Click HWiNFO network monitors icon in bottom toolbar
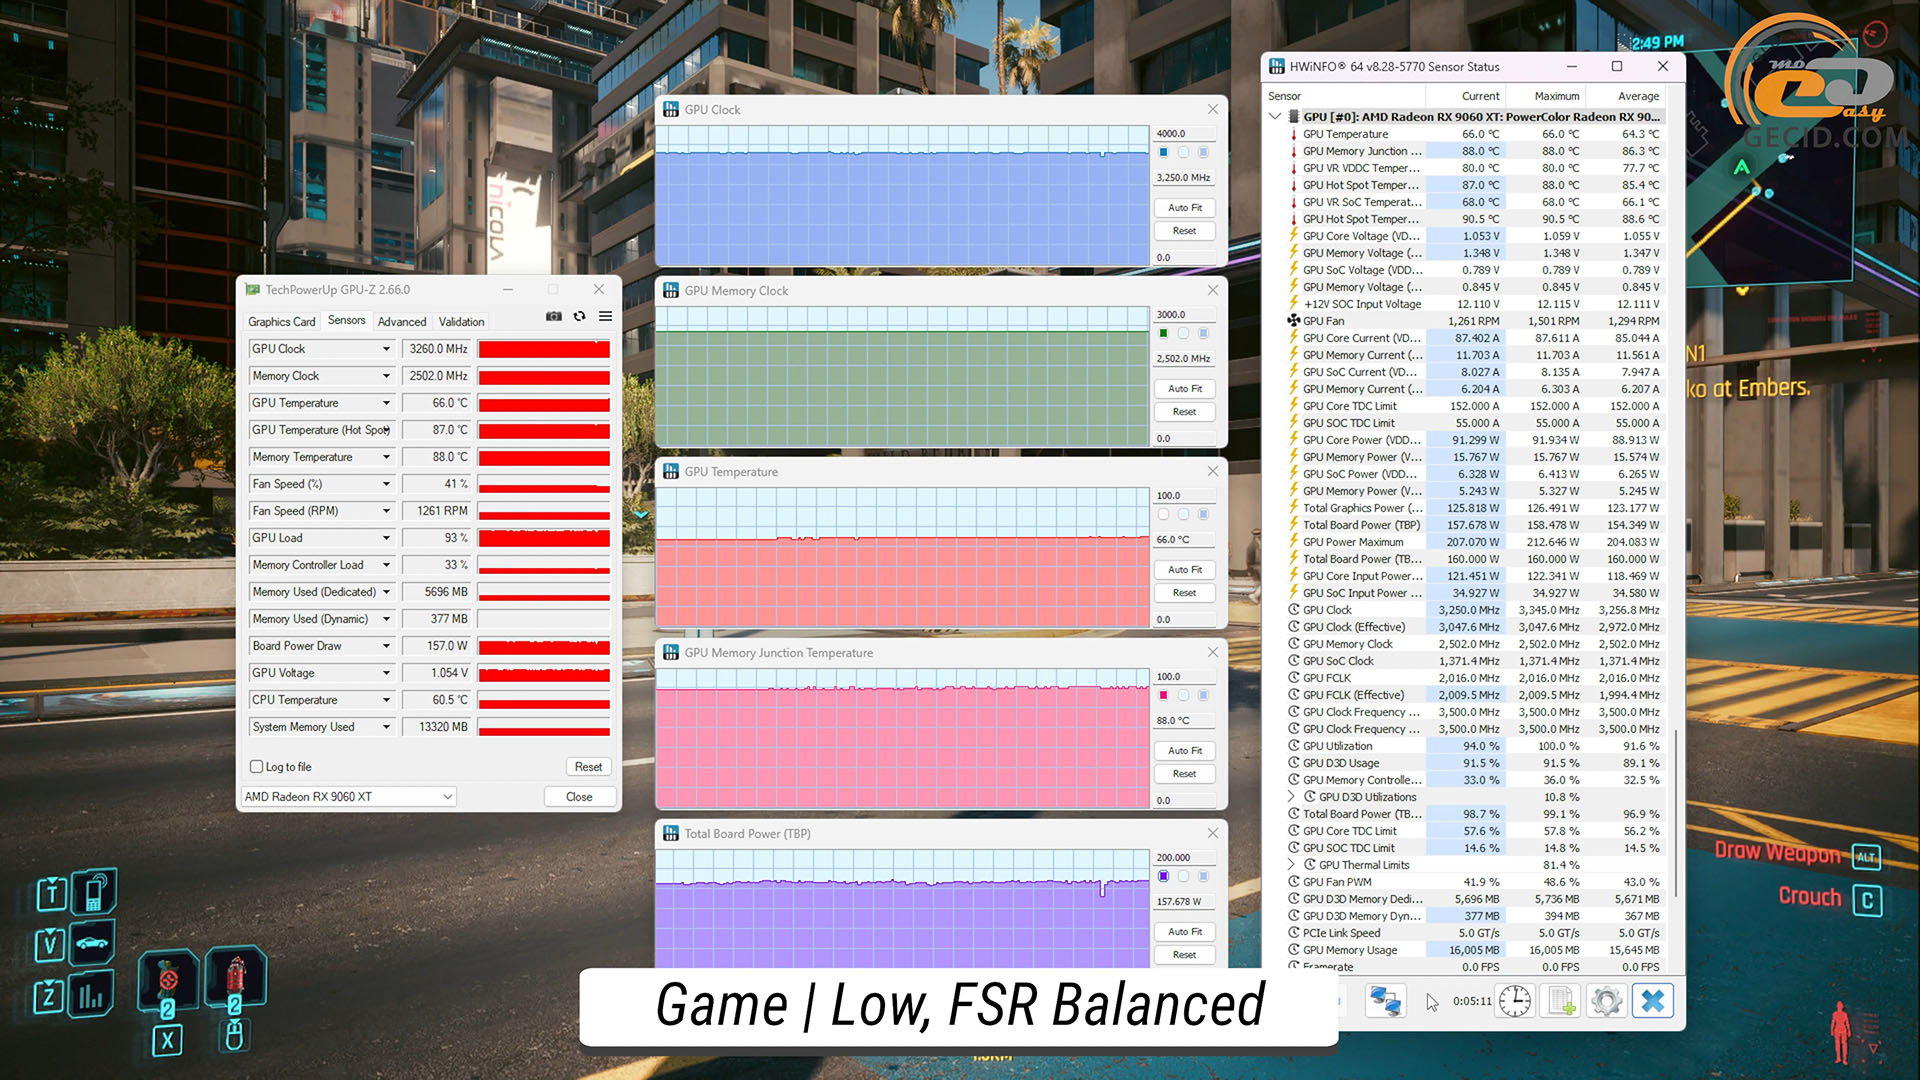 coord(1385,1001)
